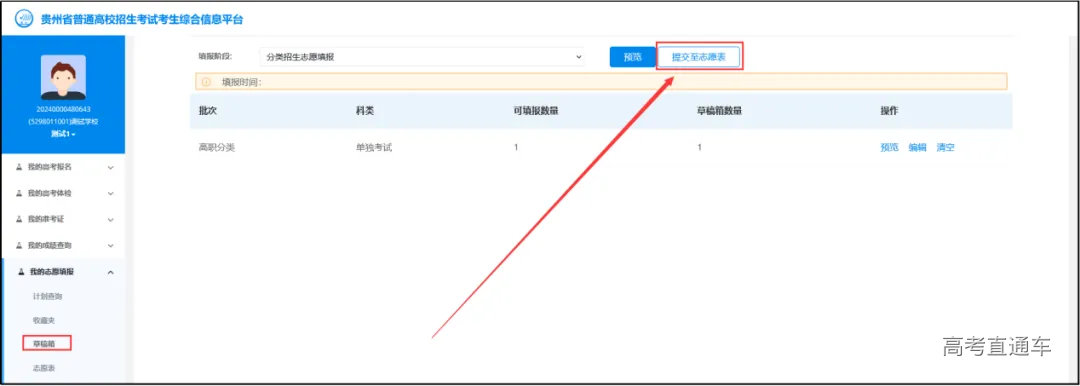Expand the 我的高考体检 menu chevron
This screenshot has width=1080, height=386.
111,194
